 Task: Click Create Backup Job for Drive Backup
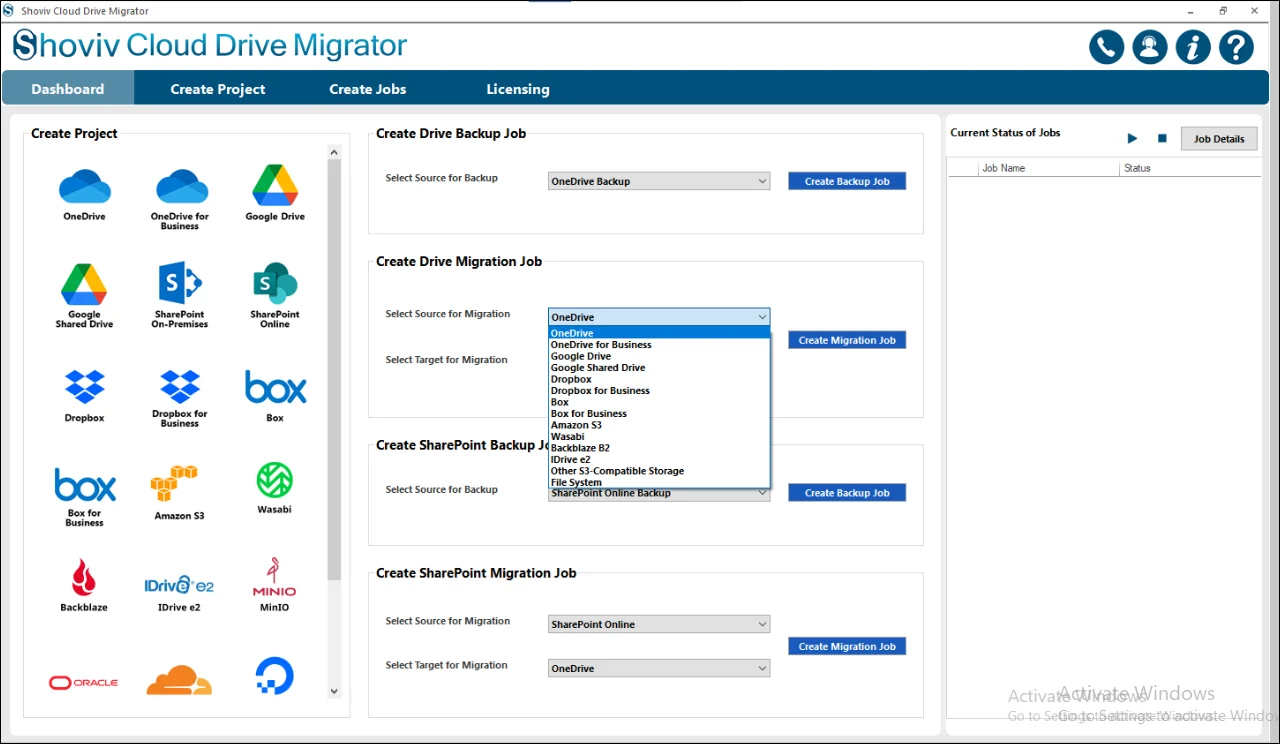coord(847,181)
